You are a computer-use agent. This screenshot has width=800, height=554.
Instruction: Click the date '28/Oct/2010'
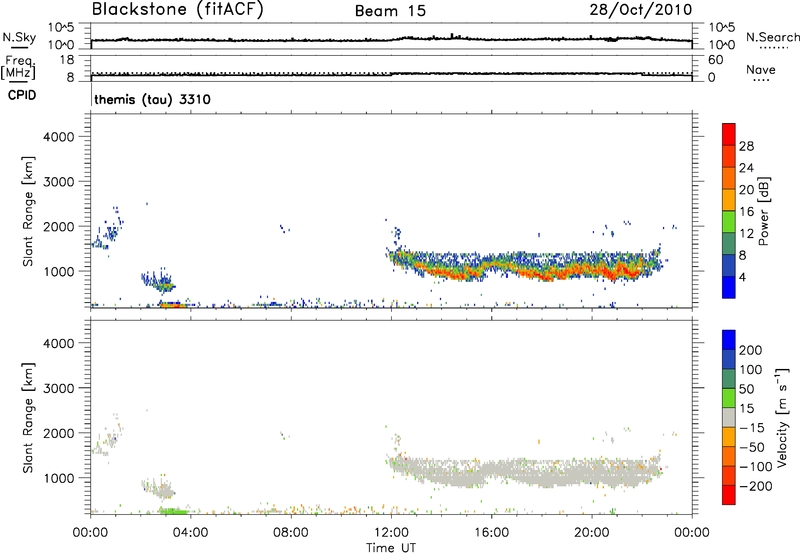coord(641,10)
